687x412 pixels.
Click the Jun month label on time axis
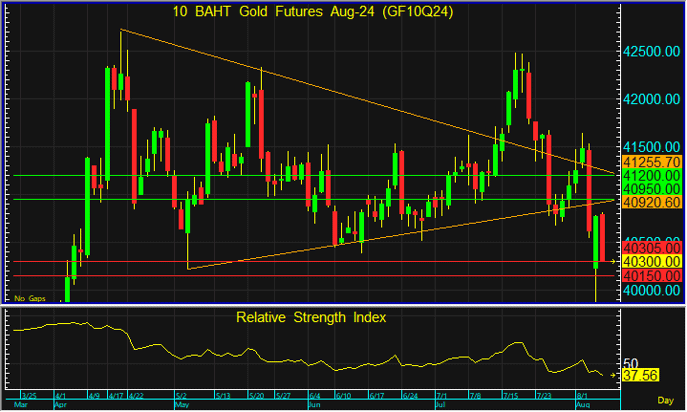[312, 405]
